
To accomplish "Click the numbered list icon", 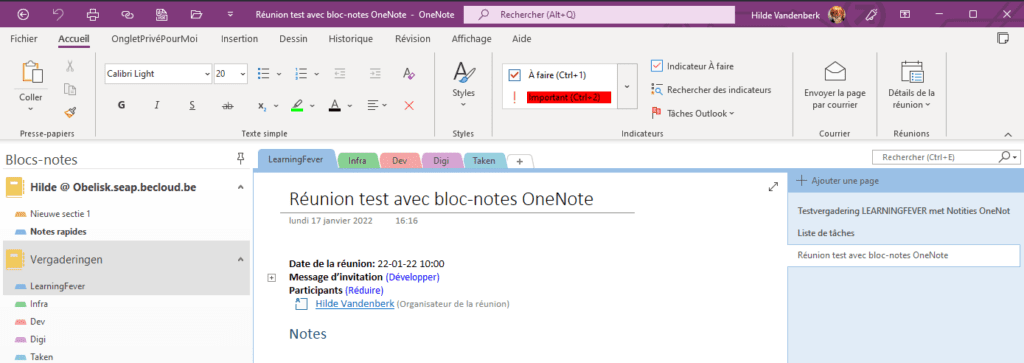I will [301, 74].
